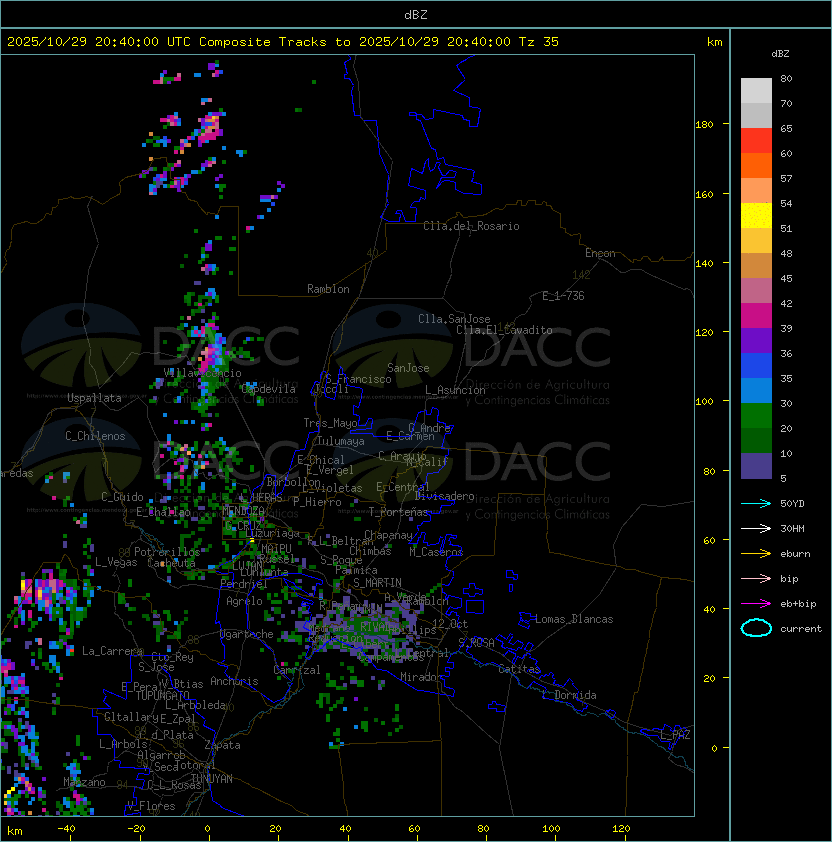Image resolution: width=832 pixels, height=842 pixels.
Task: Click the 'Manzano' map label
Action: click(84, 782)
